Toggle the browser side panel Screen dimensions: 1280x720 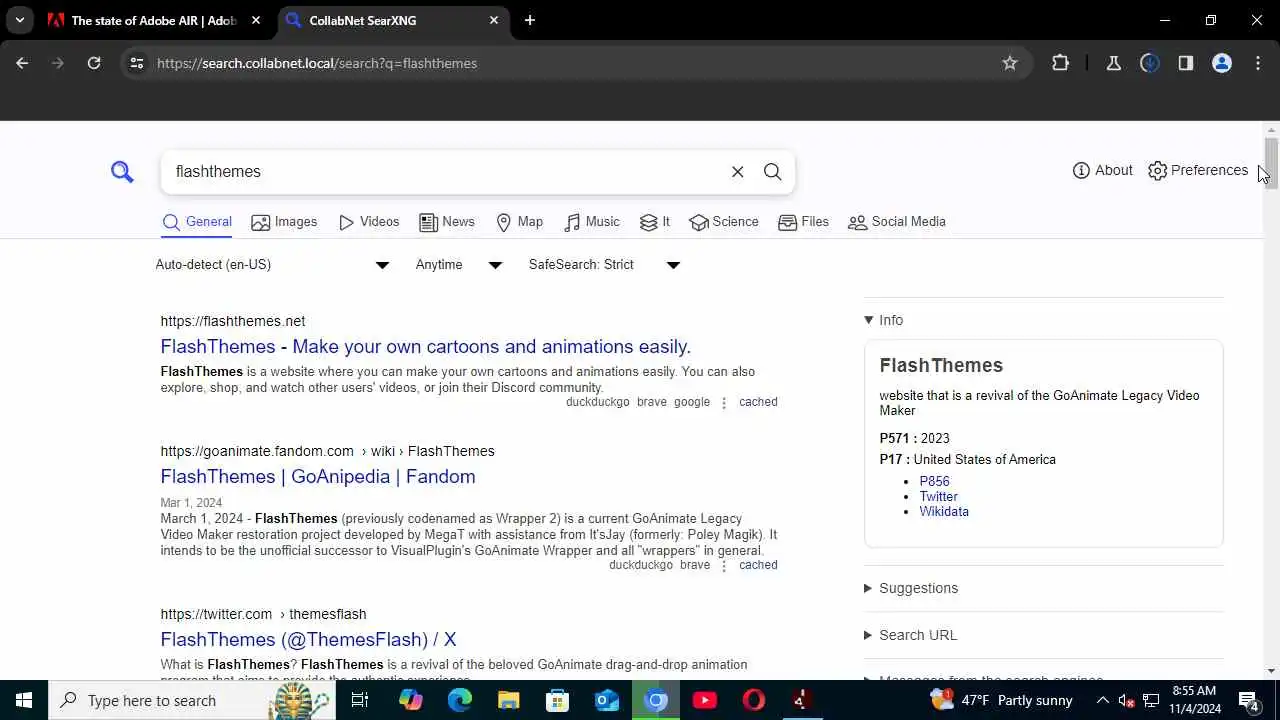point(1186,63)
